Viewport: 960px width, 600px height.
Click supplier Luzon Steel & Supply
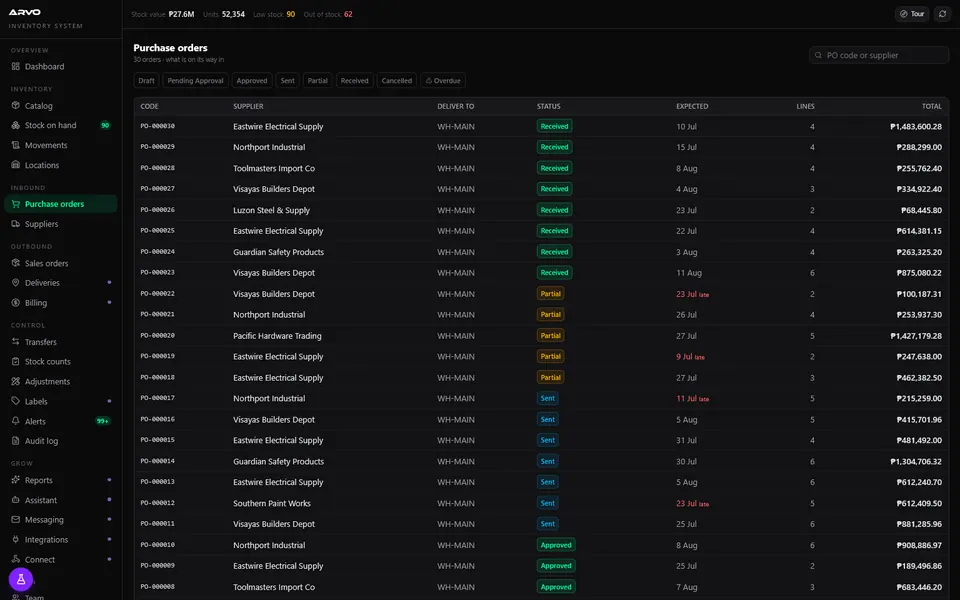pos(271,210)
